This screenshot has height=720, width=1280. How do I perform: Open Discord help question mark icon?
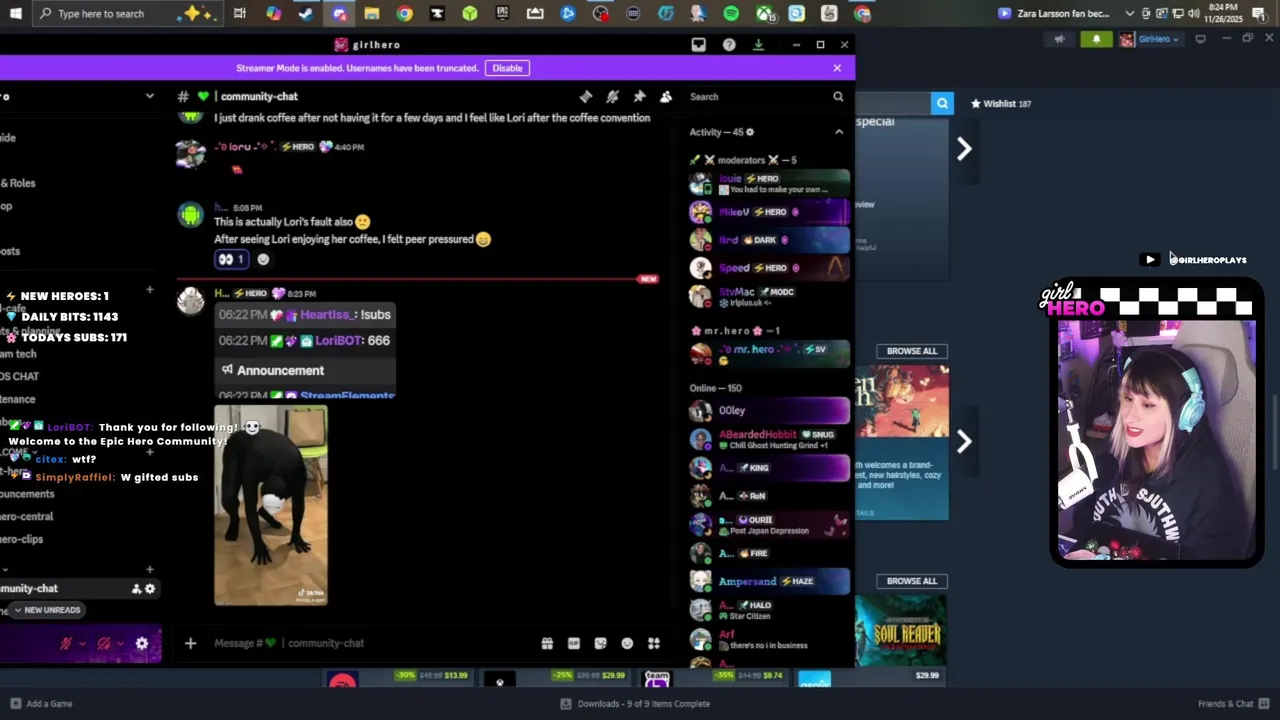(729, 45)
